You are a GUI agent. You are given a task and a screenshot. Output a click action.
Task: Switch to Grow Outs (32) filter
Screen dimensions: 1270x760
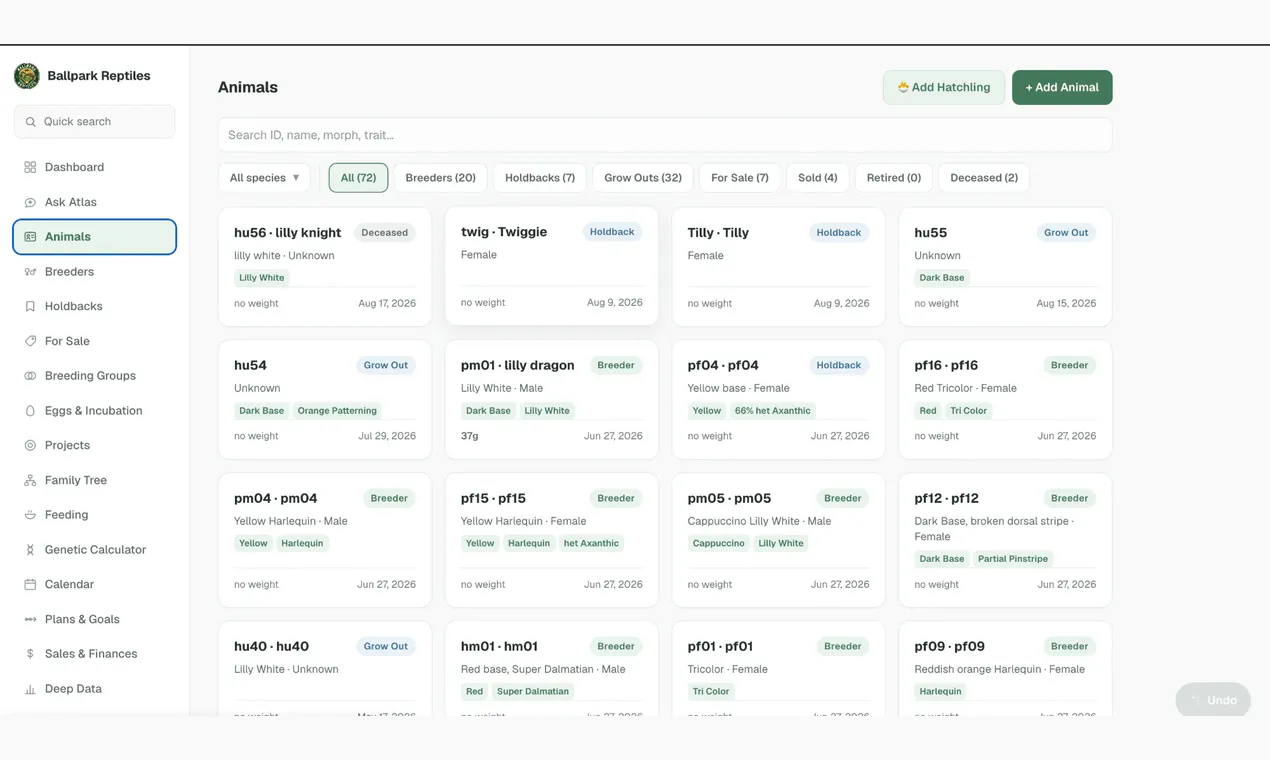(x=643, y=178)
